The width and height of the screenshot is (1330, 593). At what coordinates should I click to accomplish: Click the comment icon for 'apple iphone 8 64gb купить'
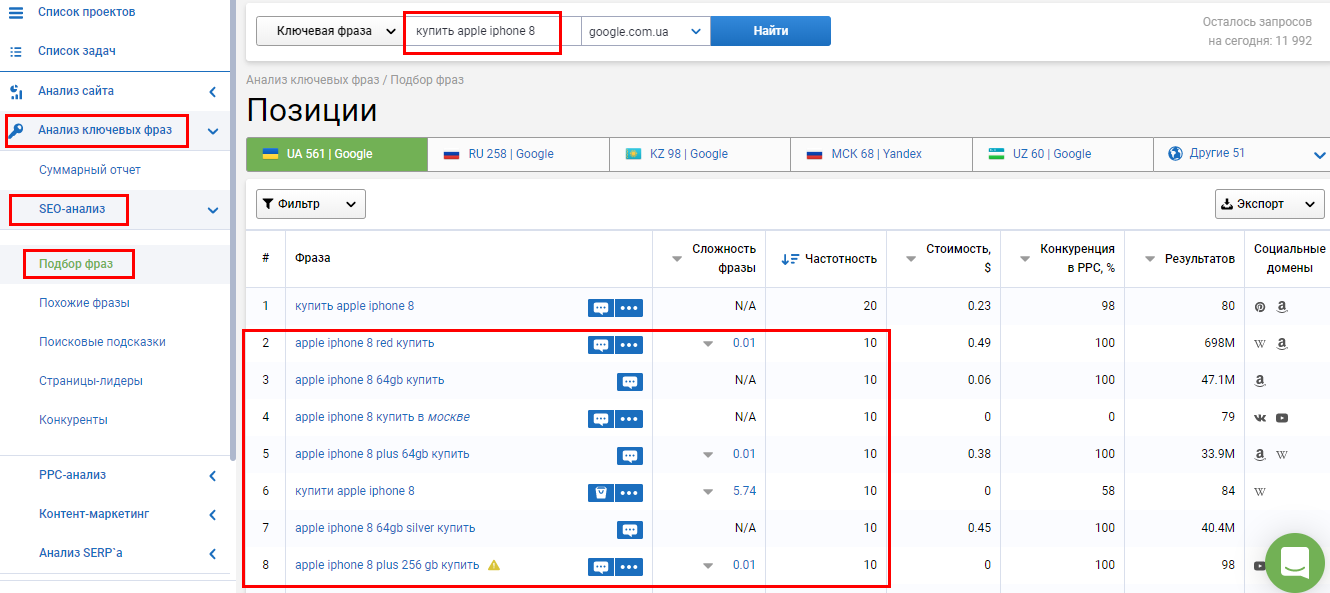click(x=629, y=382)
